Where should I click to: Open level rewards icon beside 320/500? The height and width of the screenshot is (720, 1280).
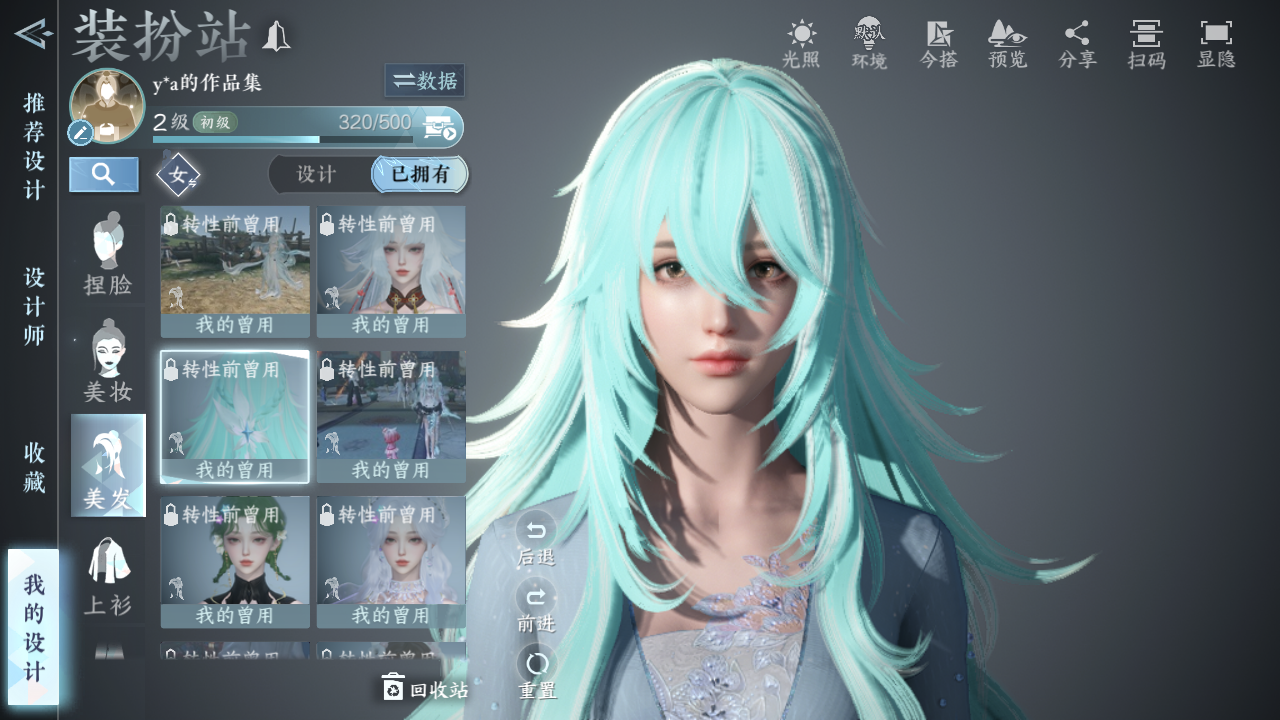point(440,127)
